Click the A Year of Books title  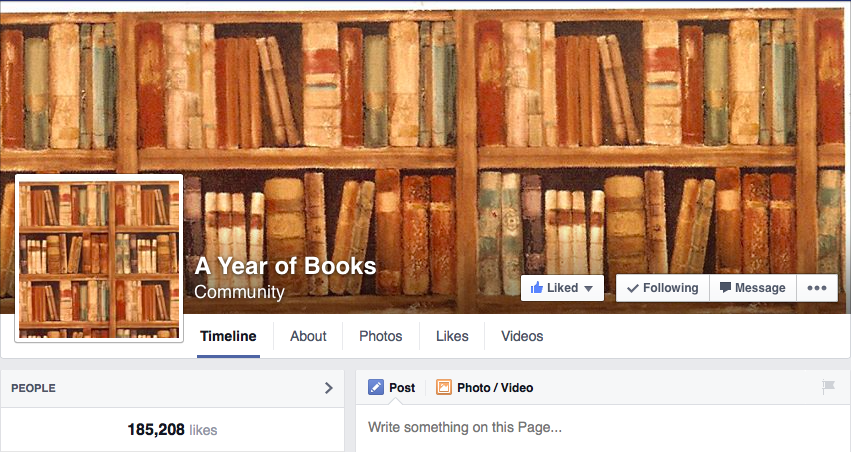click(285, 266)
